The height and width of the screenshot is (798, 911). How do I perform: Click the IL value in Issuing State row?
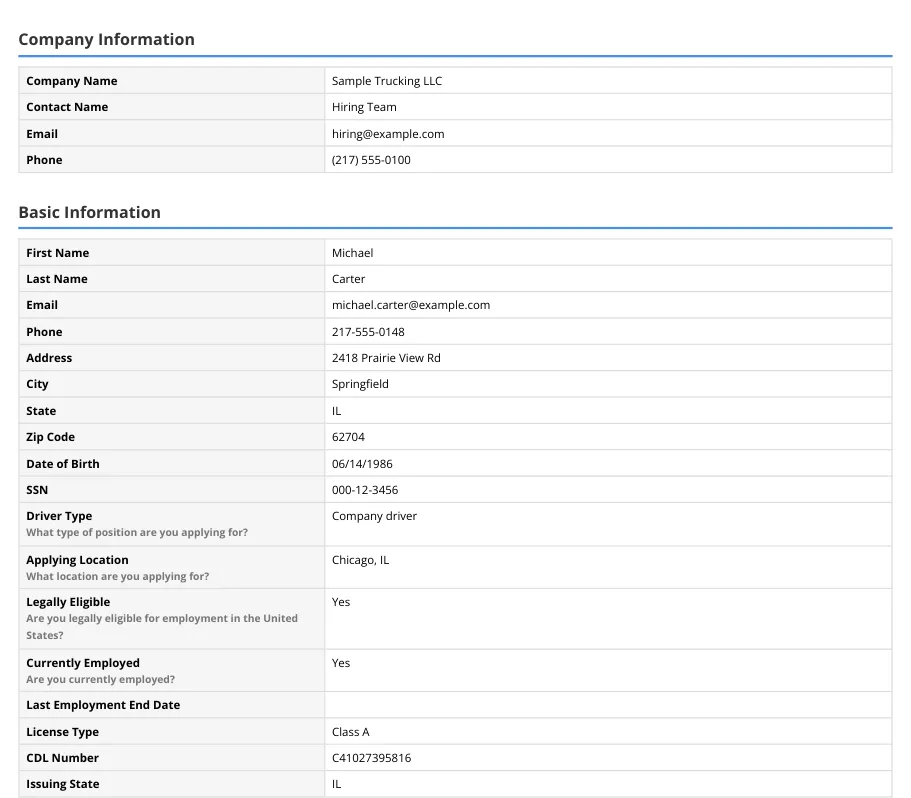(x=336, y=784)
